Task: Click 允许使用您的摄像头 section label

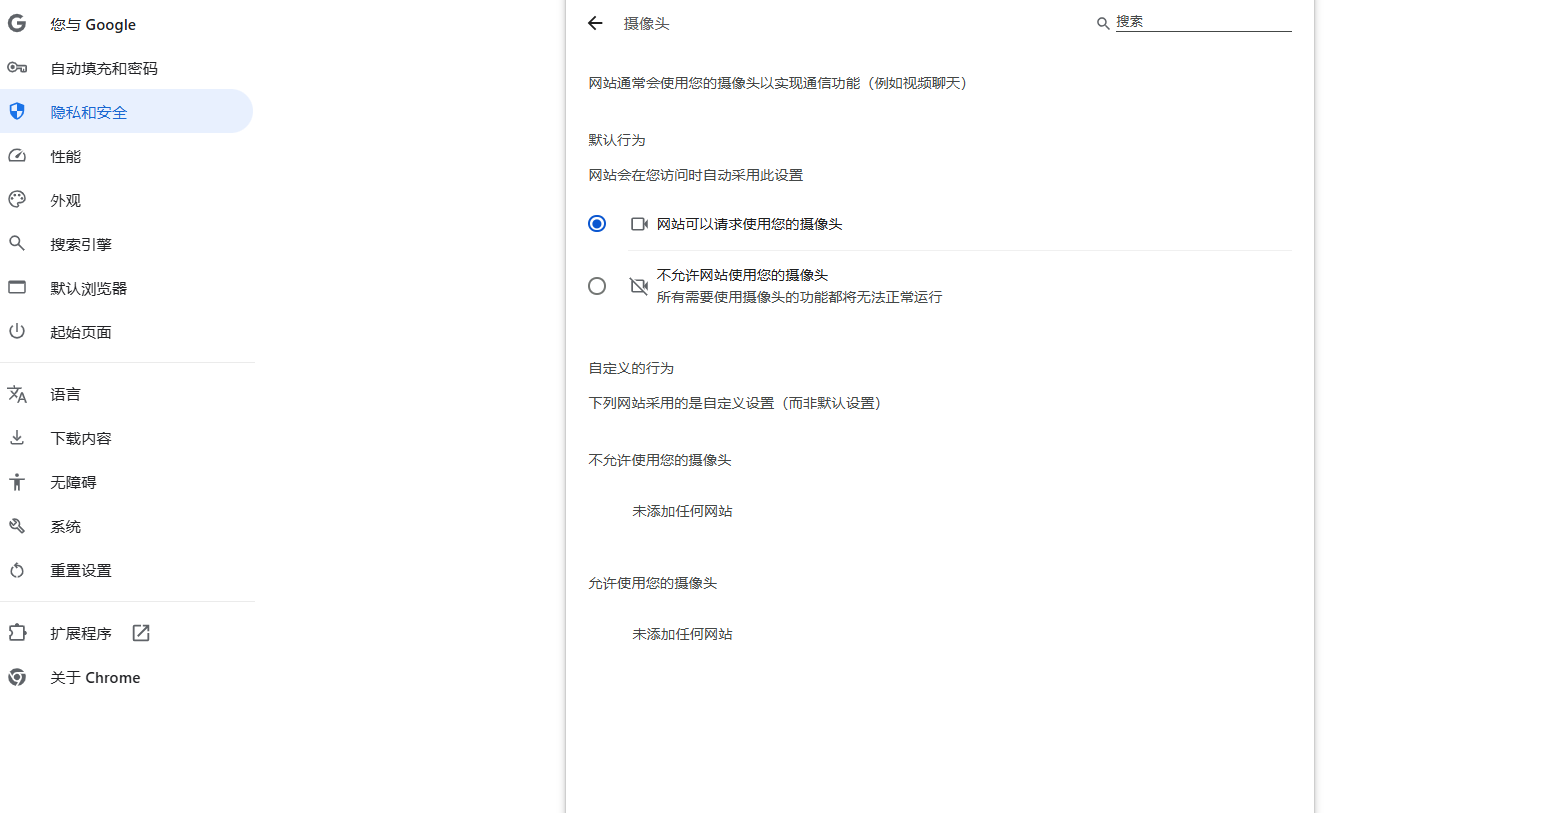Action: tap(653, 583)
